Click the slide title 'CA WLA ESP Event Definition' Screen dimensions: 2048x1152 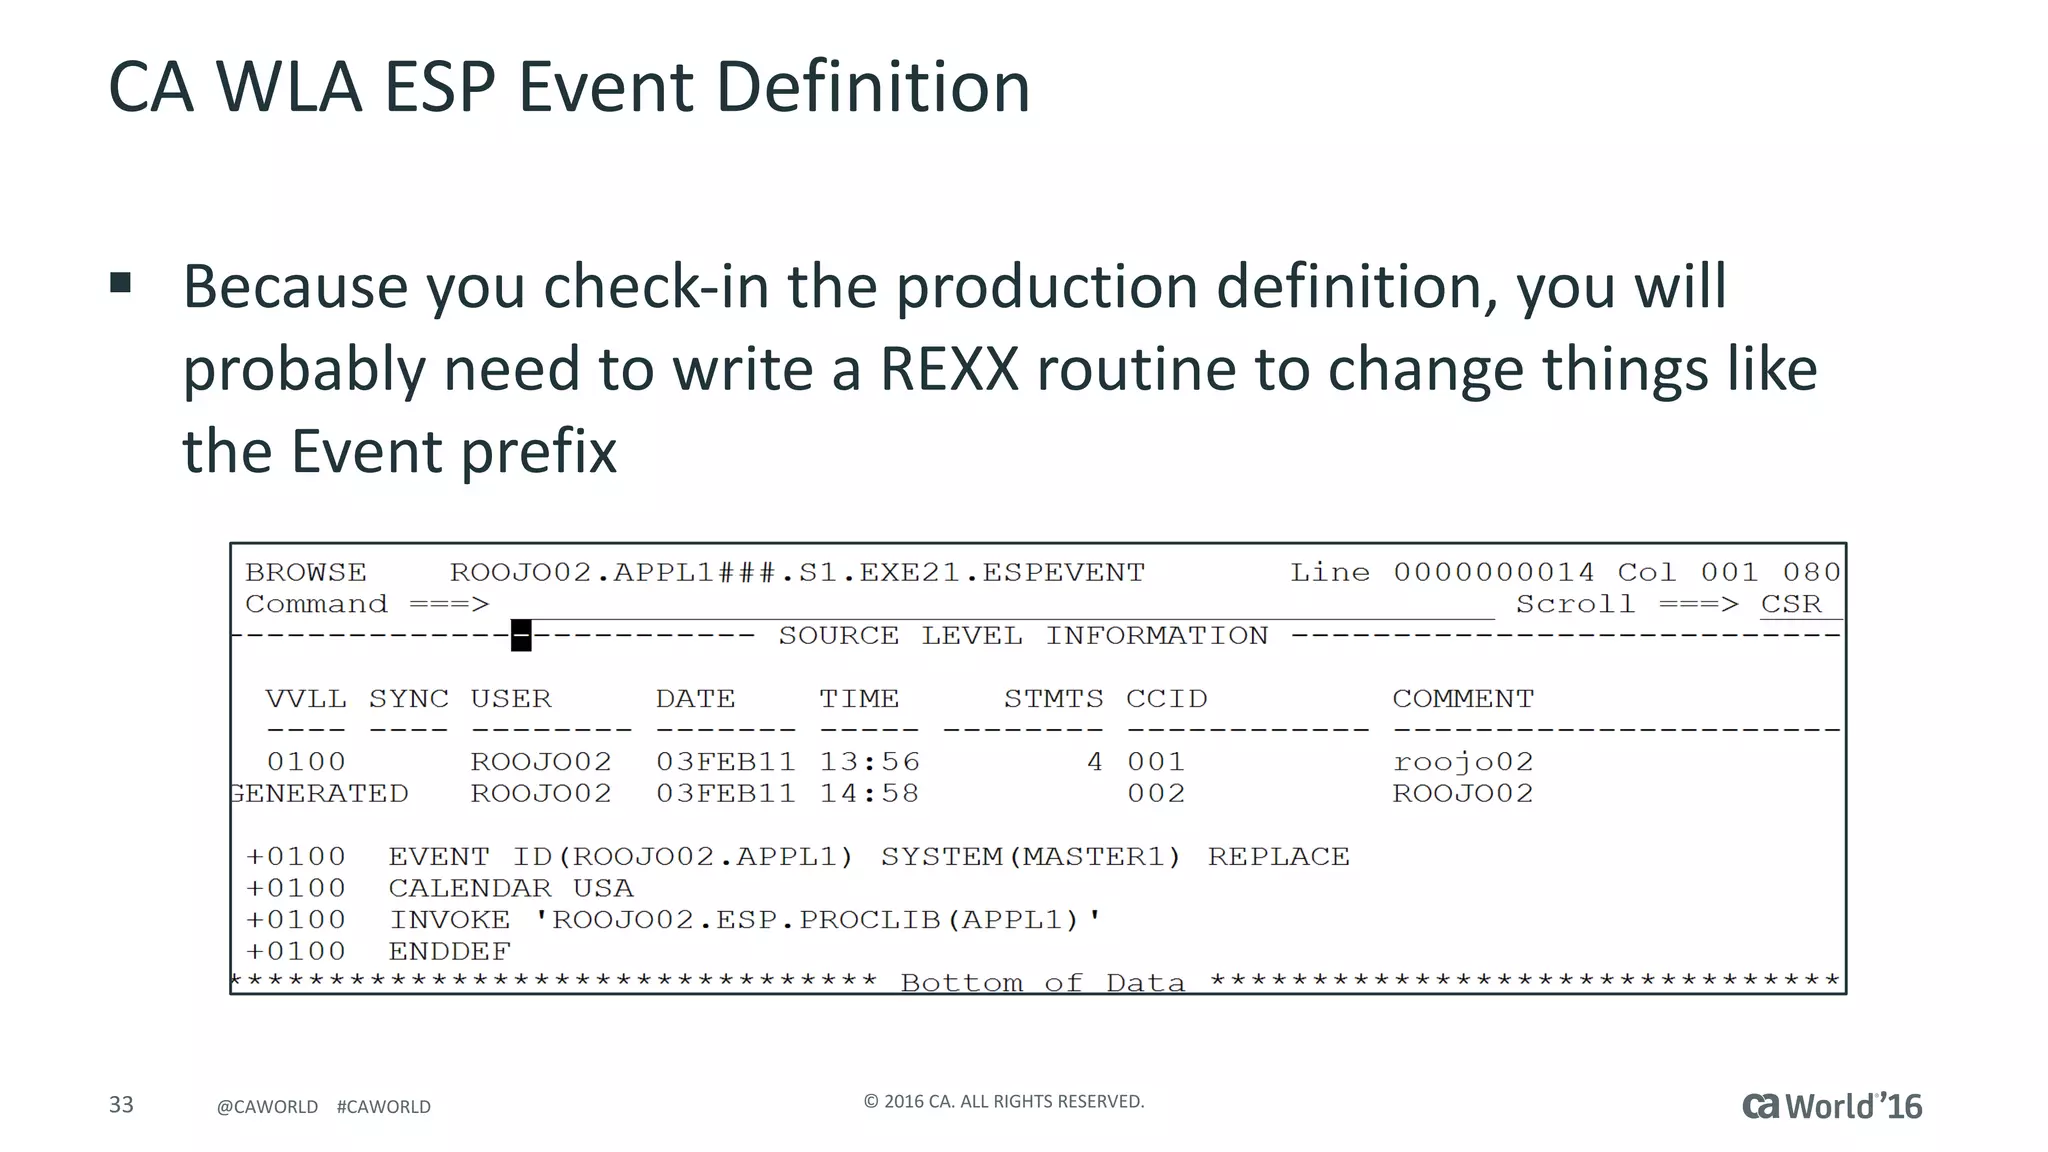pos(569,86)
